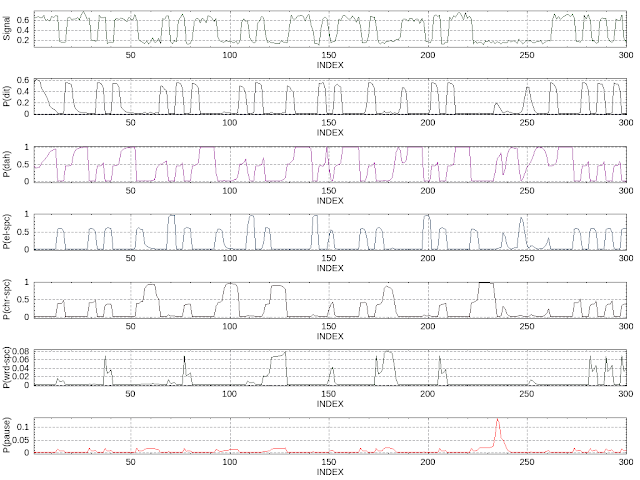Click the 0.6 tick on the P(dit) axis
Viewport: 640px width, 480px height.
pyautogui.click(x=24, y=80)
